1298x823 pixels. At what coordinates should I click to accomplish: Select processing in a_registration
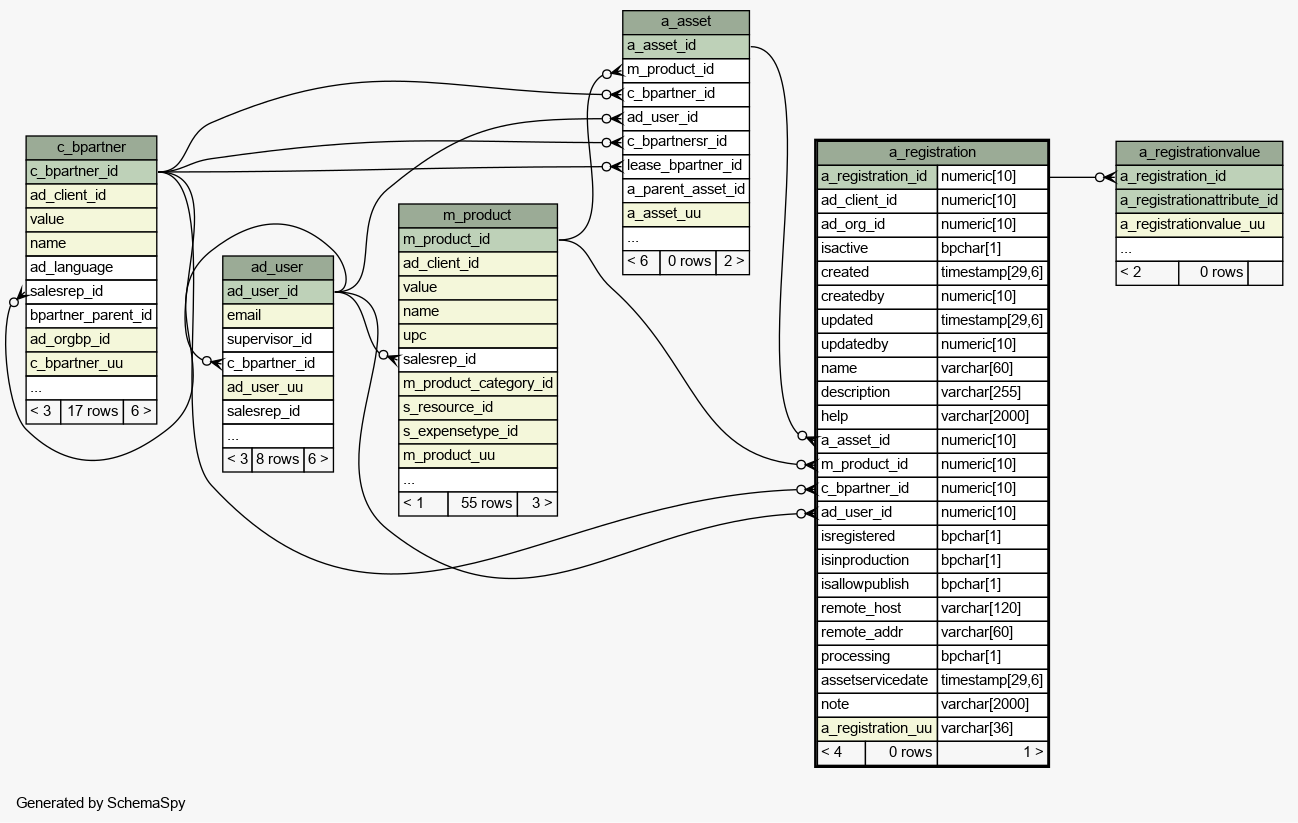click(877, 656)
